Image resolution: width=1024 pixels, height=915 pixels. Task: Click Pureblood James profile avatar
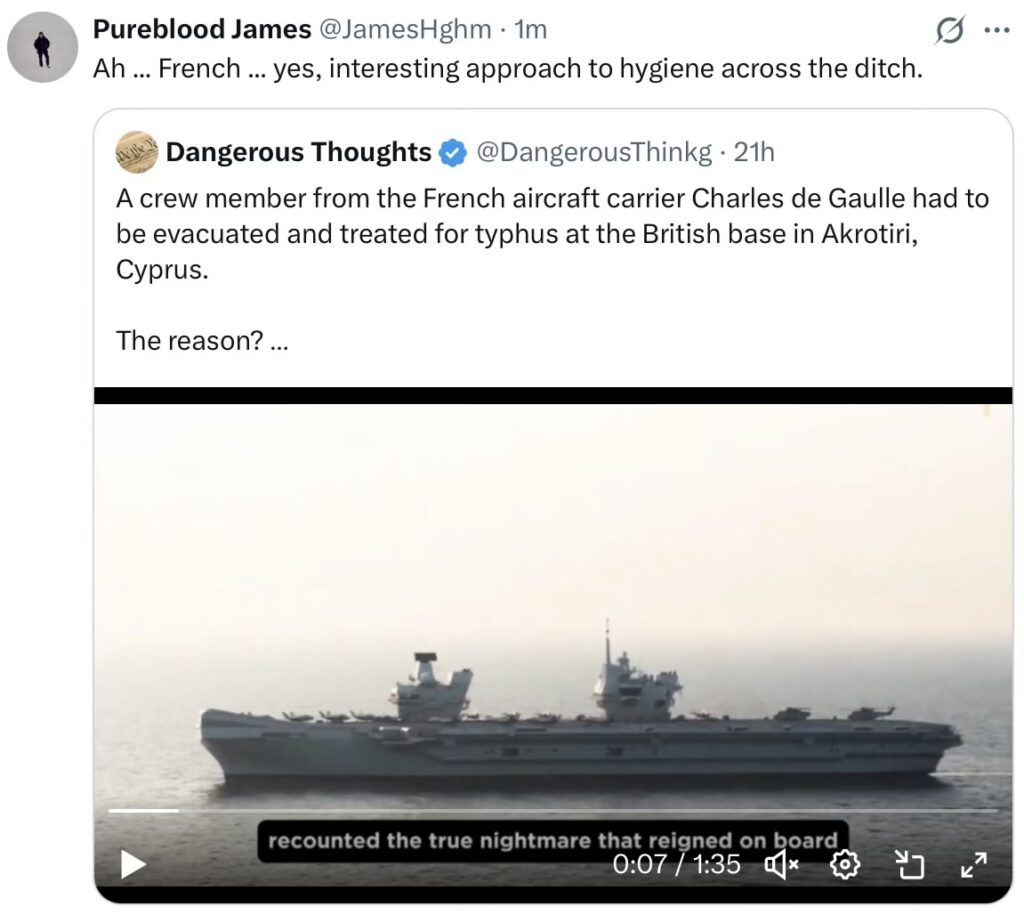click(42, 47)
